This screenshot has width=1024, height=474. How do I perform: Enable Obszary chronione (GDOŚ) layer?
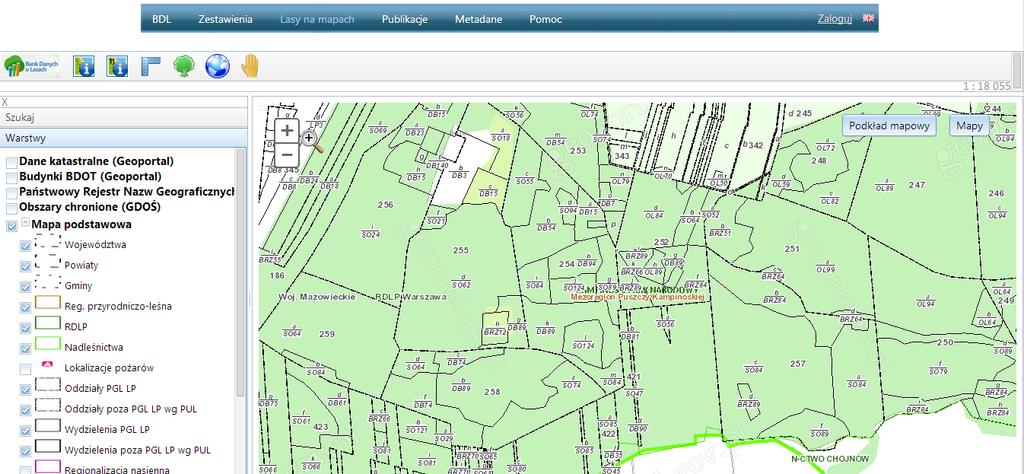12,209
